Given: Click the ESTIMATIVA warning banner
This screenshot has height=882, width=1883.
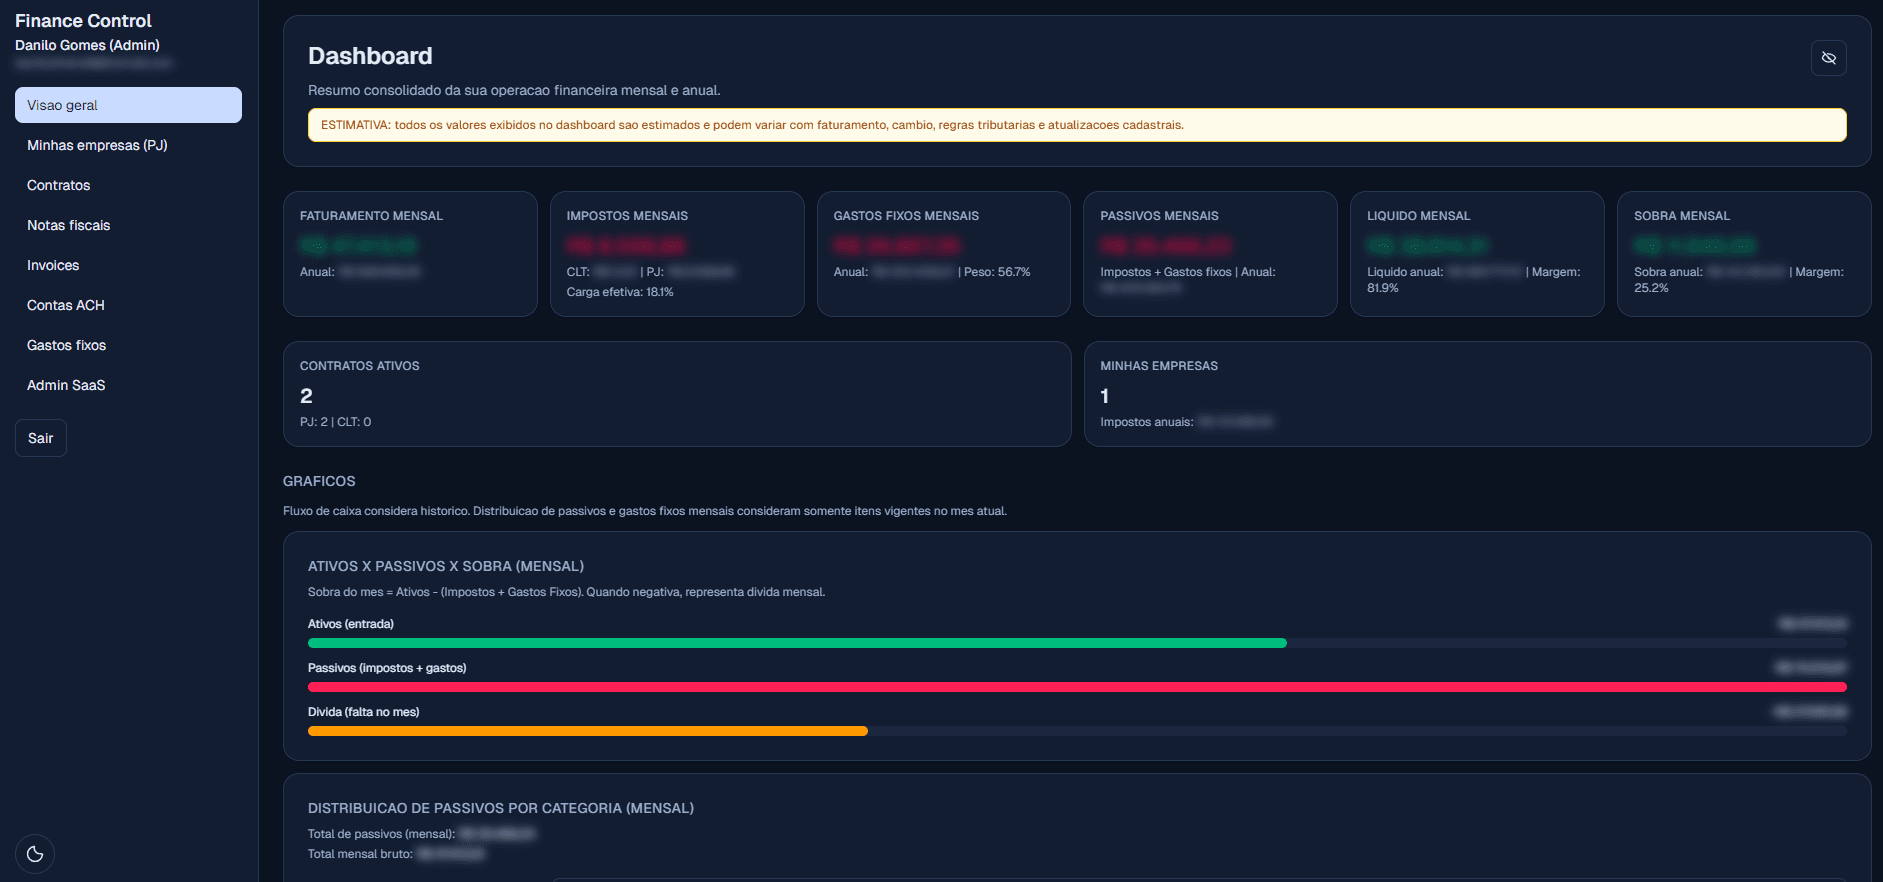Looking at the screenshot, I should (1077, 125).
